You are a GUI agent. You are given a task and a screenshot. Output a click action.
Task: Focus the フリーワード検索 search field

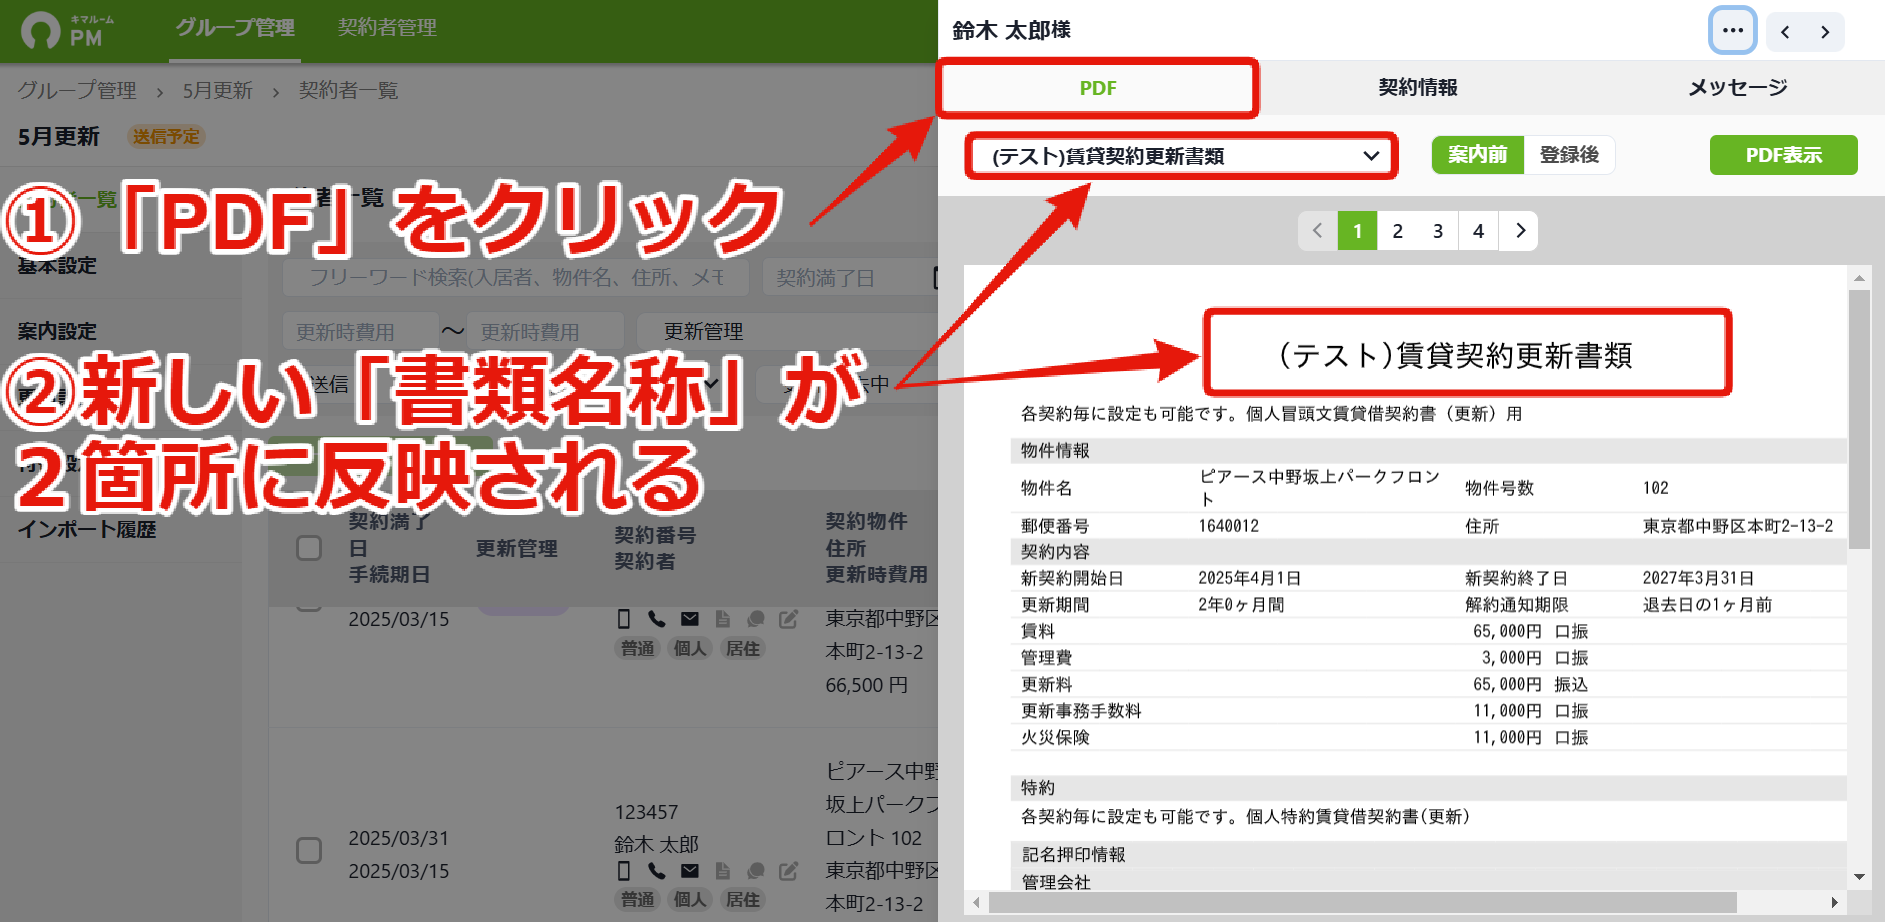tap(516, 277)
